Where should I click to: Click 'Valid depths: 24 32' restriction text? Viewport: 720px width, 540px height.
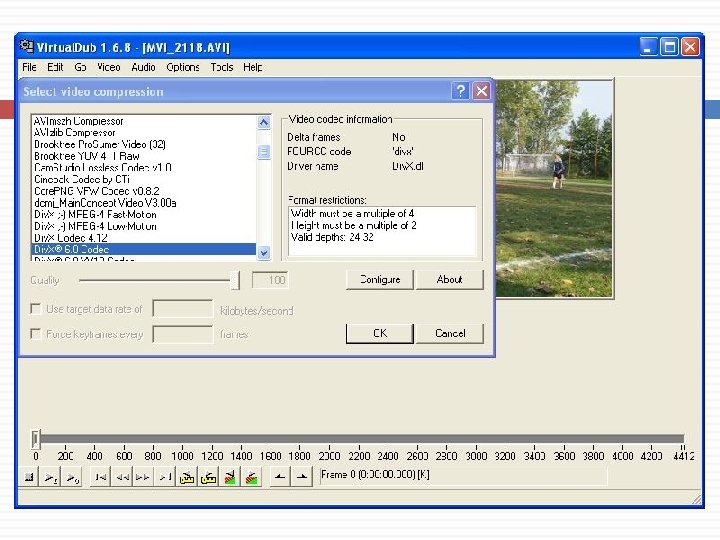coord(332,237)
